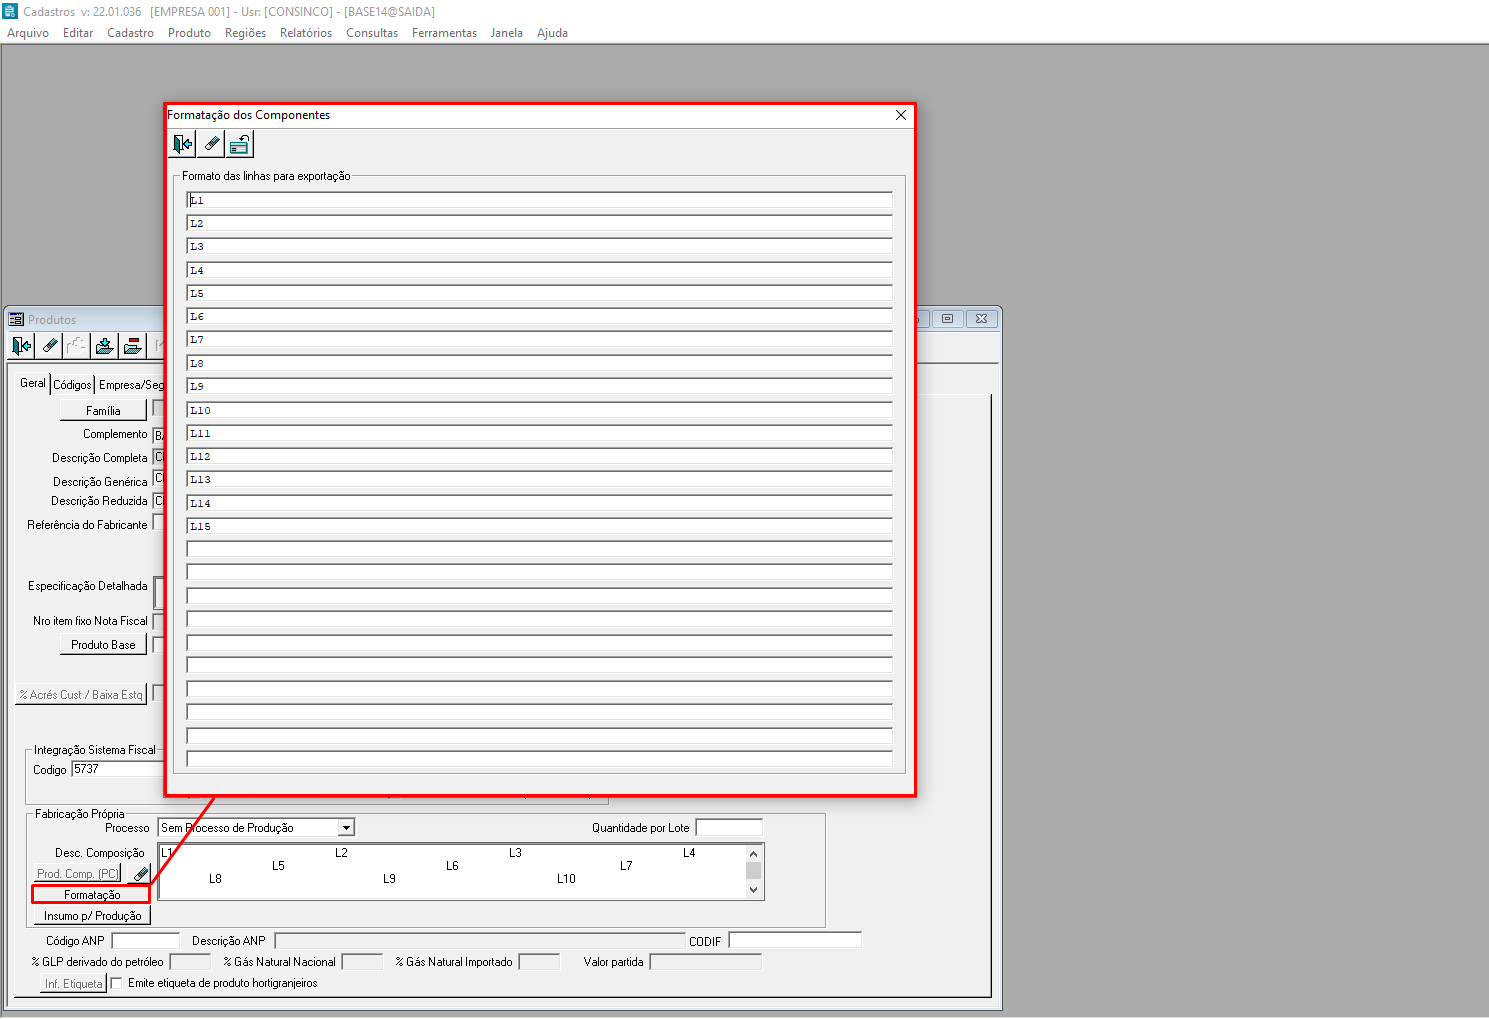This screenshot has width=1489, height=1019.
Task: Open the Consultas menu
Action: click(372, 33)
